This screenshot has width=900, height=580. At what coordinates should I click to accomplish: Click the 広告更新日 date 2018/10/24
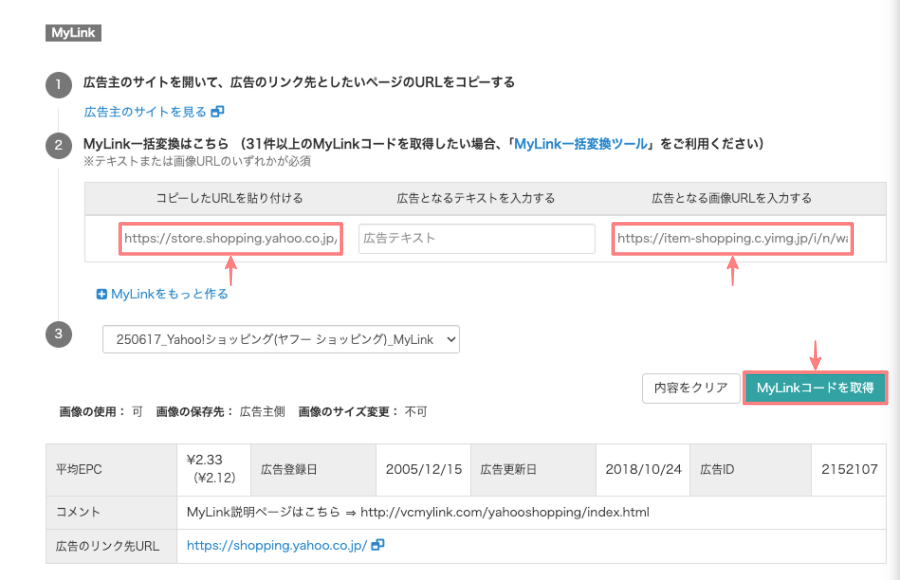click(643, 470)
